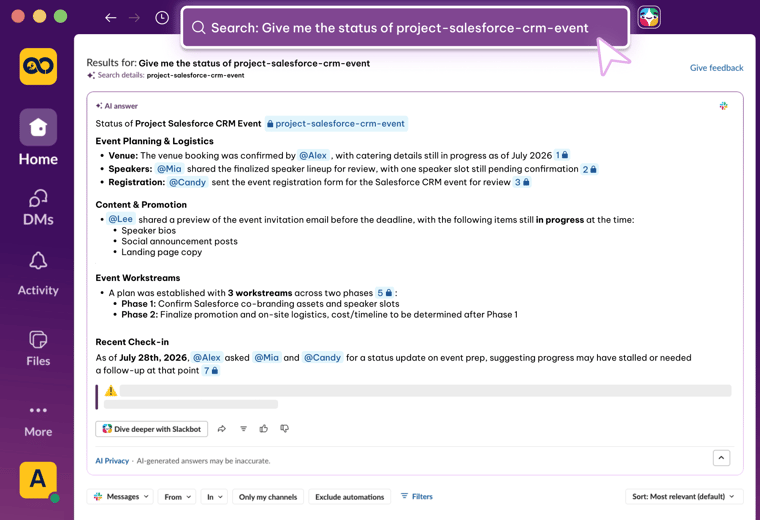Toggle Exclude automations filter
This screenshot has height=520, width=760.
tap(349, 497)
